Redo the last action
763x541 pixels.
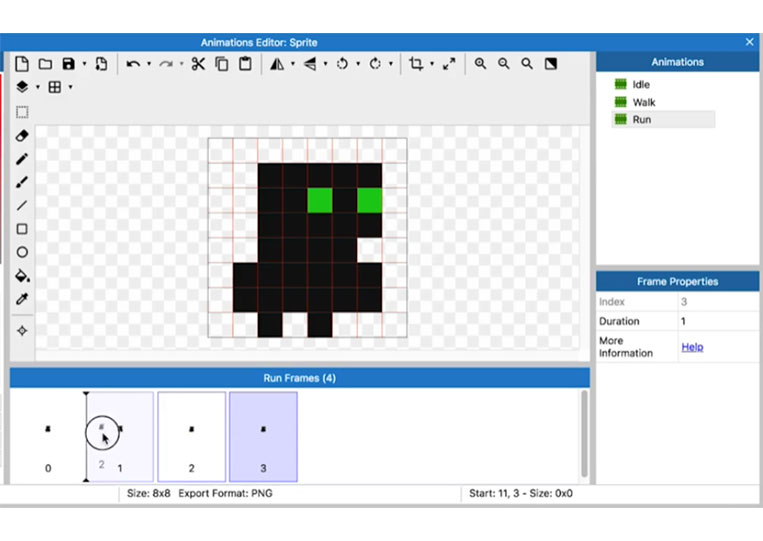coord(166,64)
